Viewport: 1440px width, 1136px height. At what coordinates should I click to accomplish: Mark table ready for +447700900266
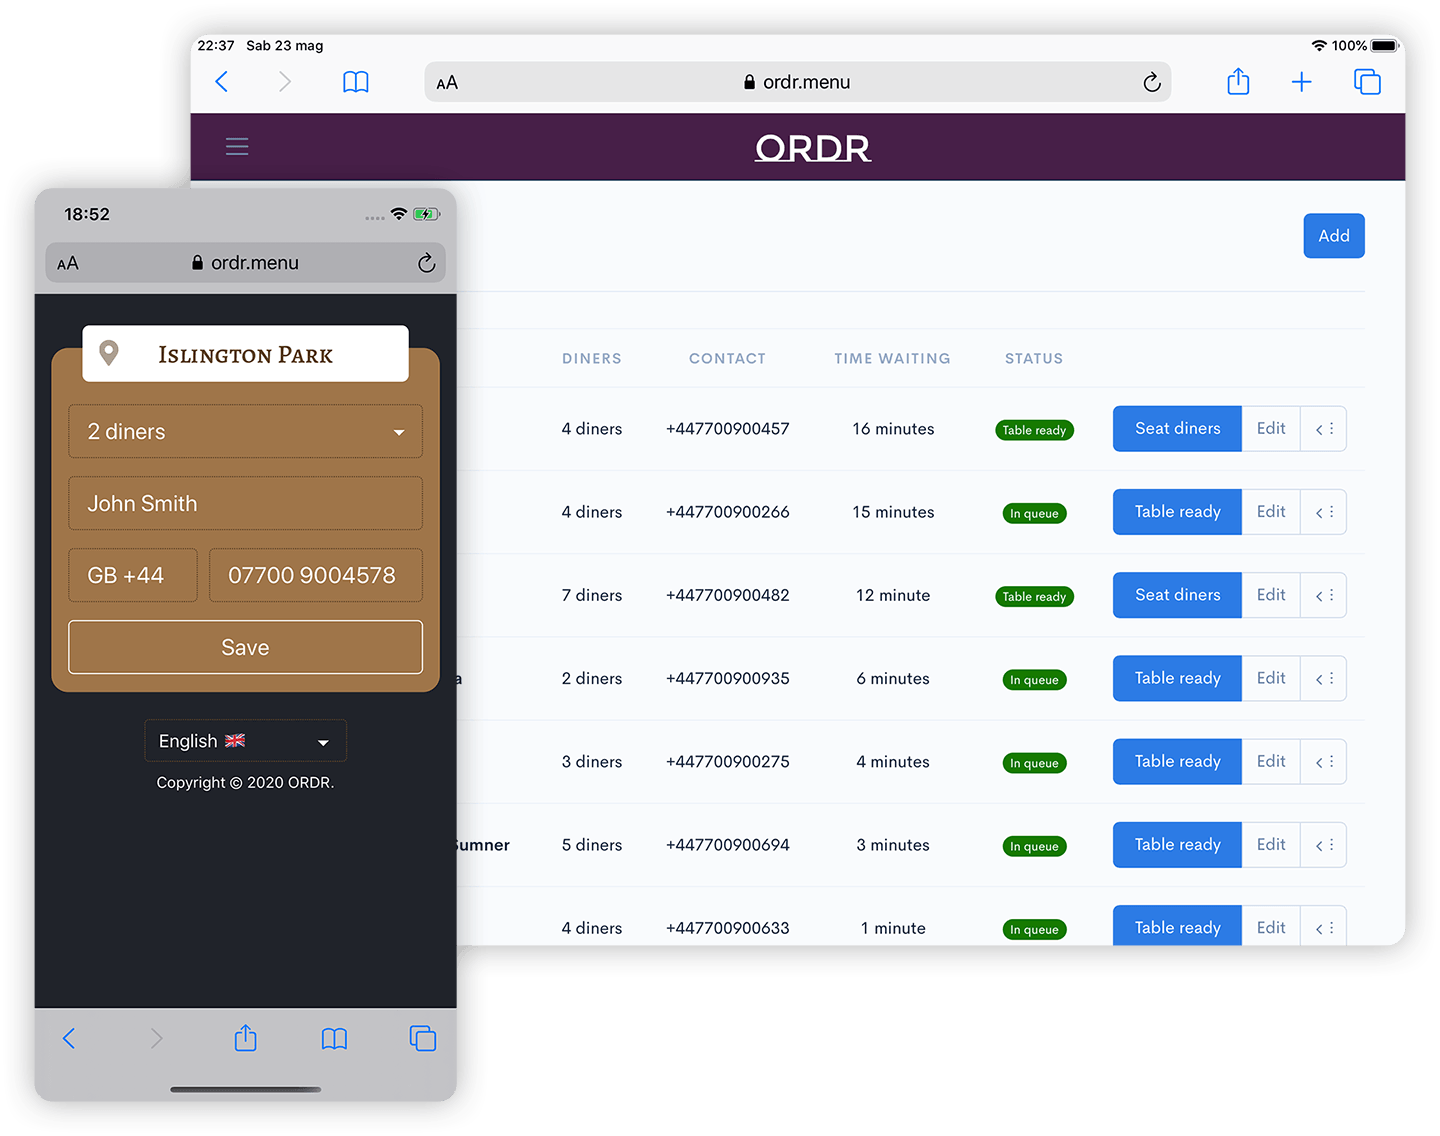pyautogui.click(x=1177, y=512)
